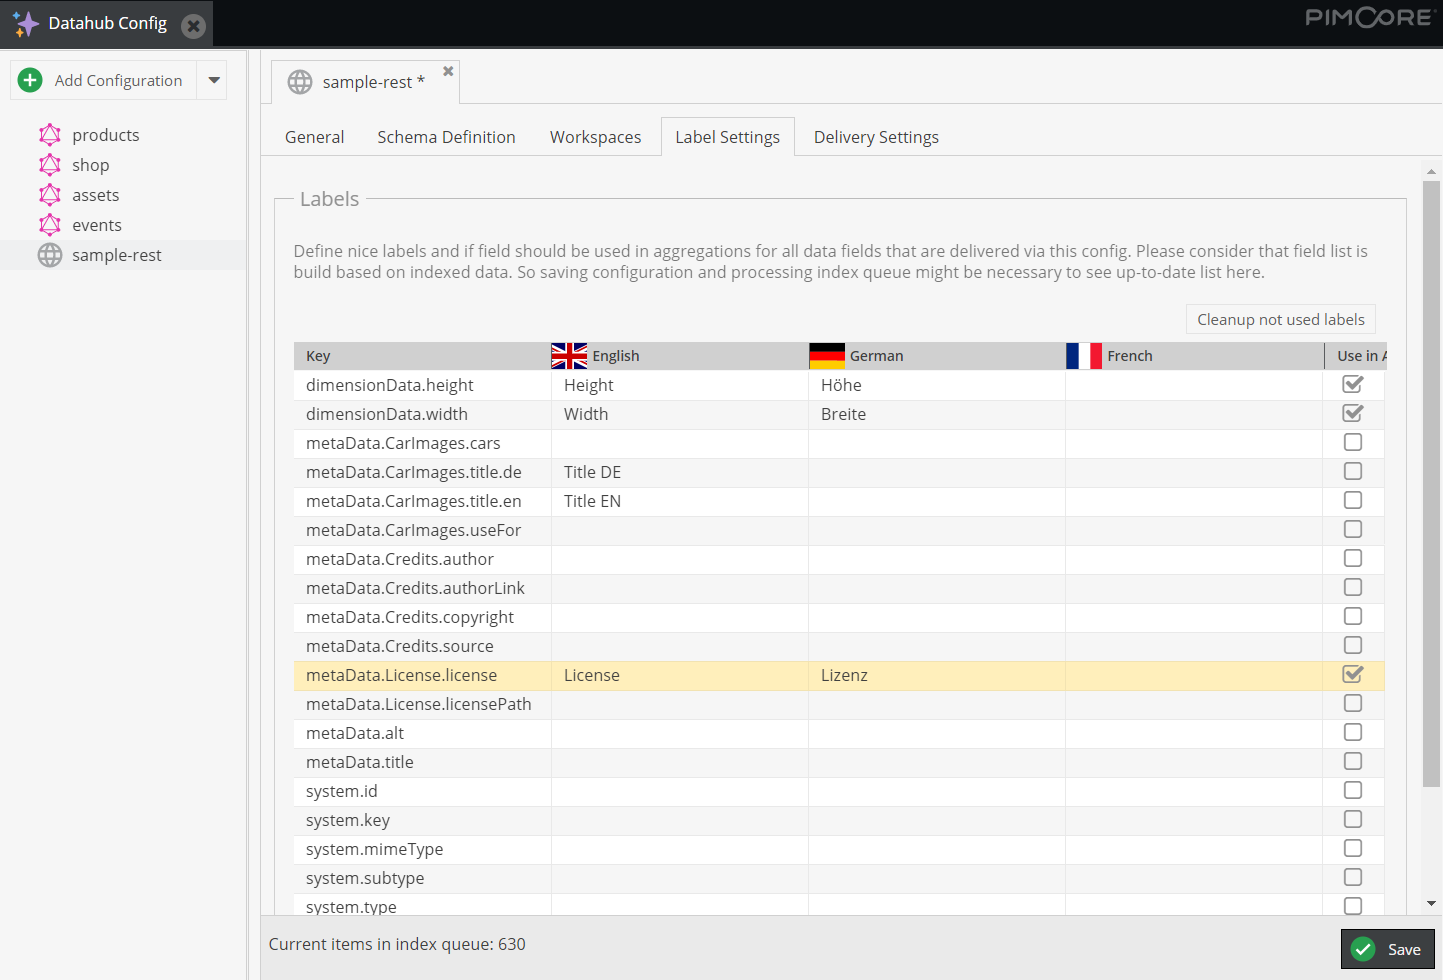
Task: Select the events configuration icon
Action: 50,225
